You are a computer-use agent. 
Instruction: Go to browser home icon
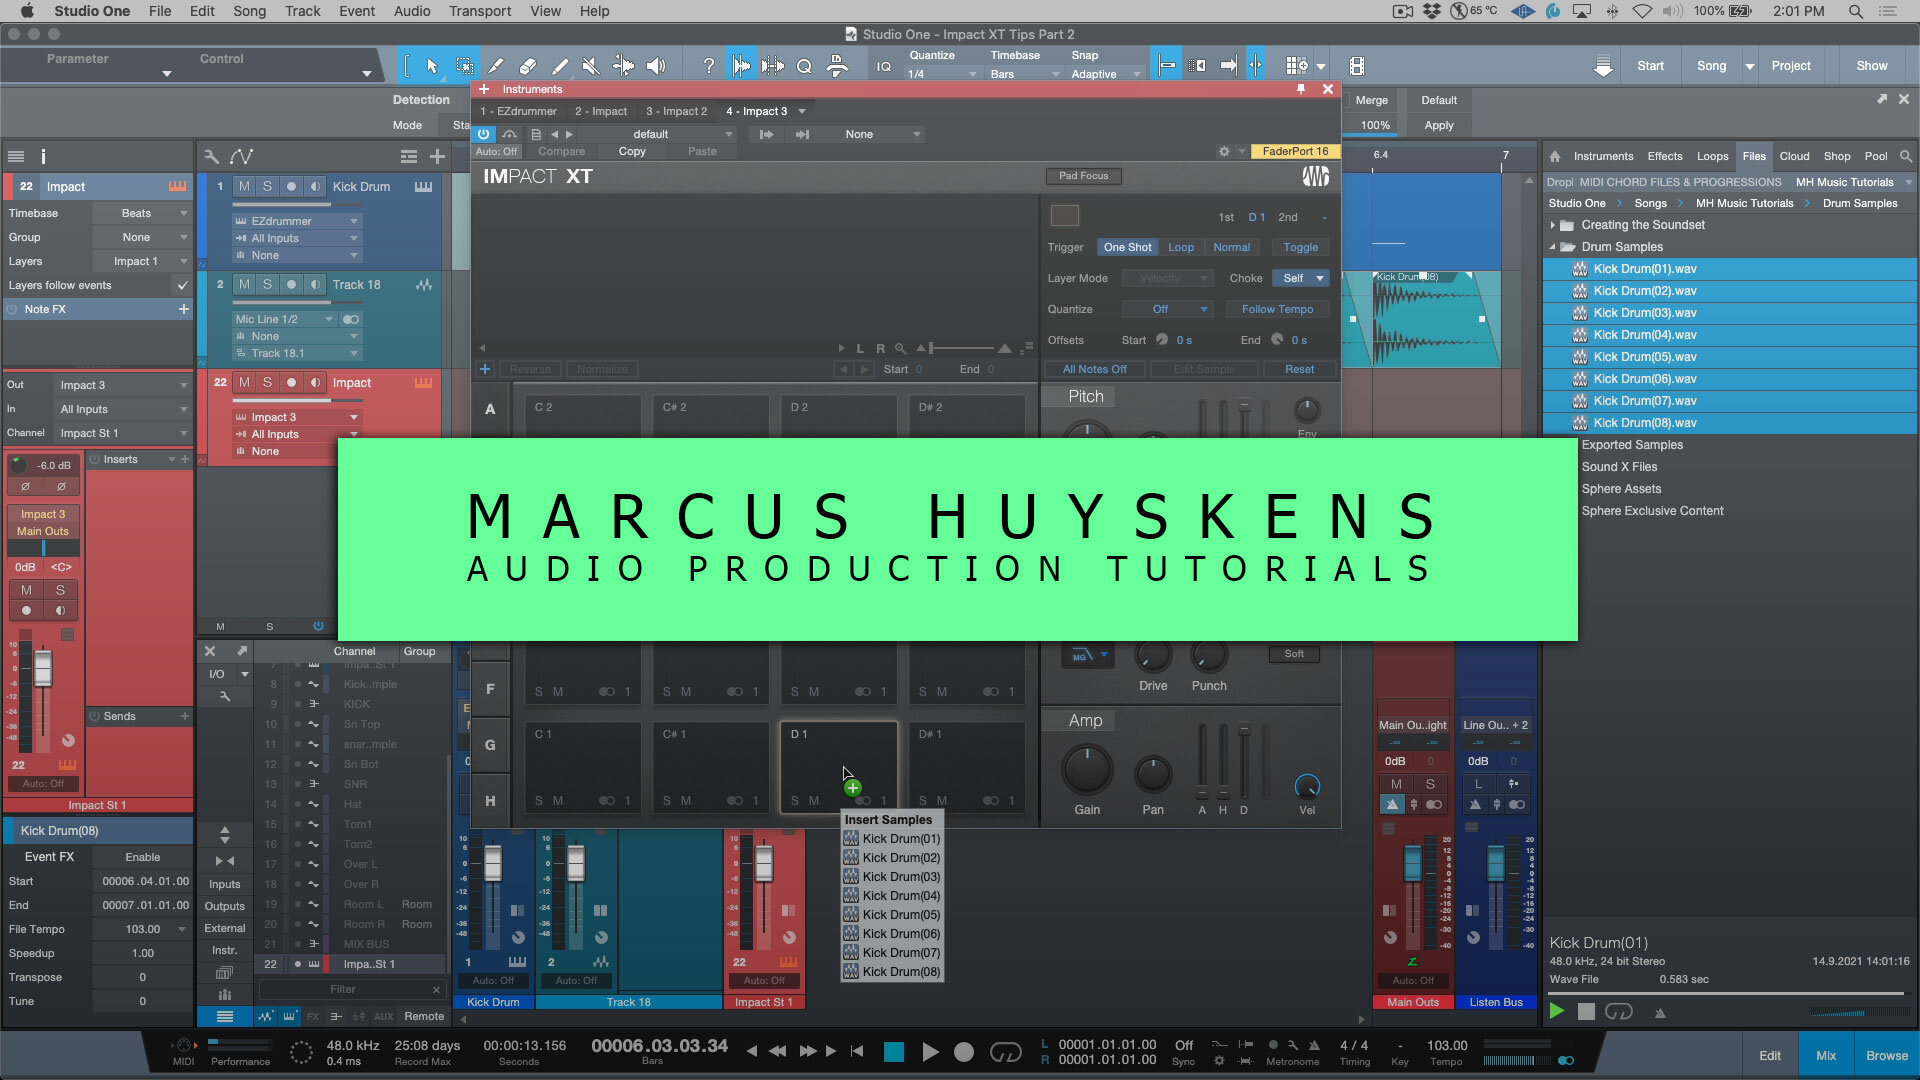(x=1555, y=156)
